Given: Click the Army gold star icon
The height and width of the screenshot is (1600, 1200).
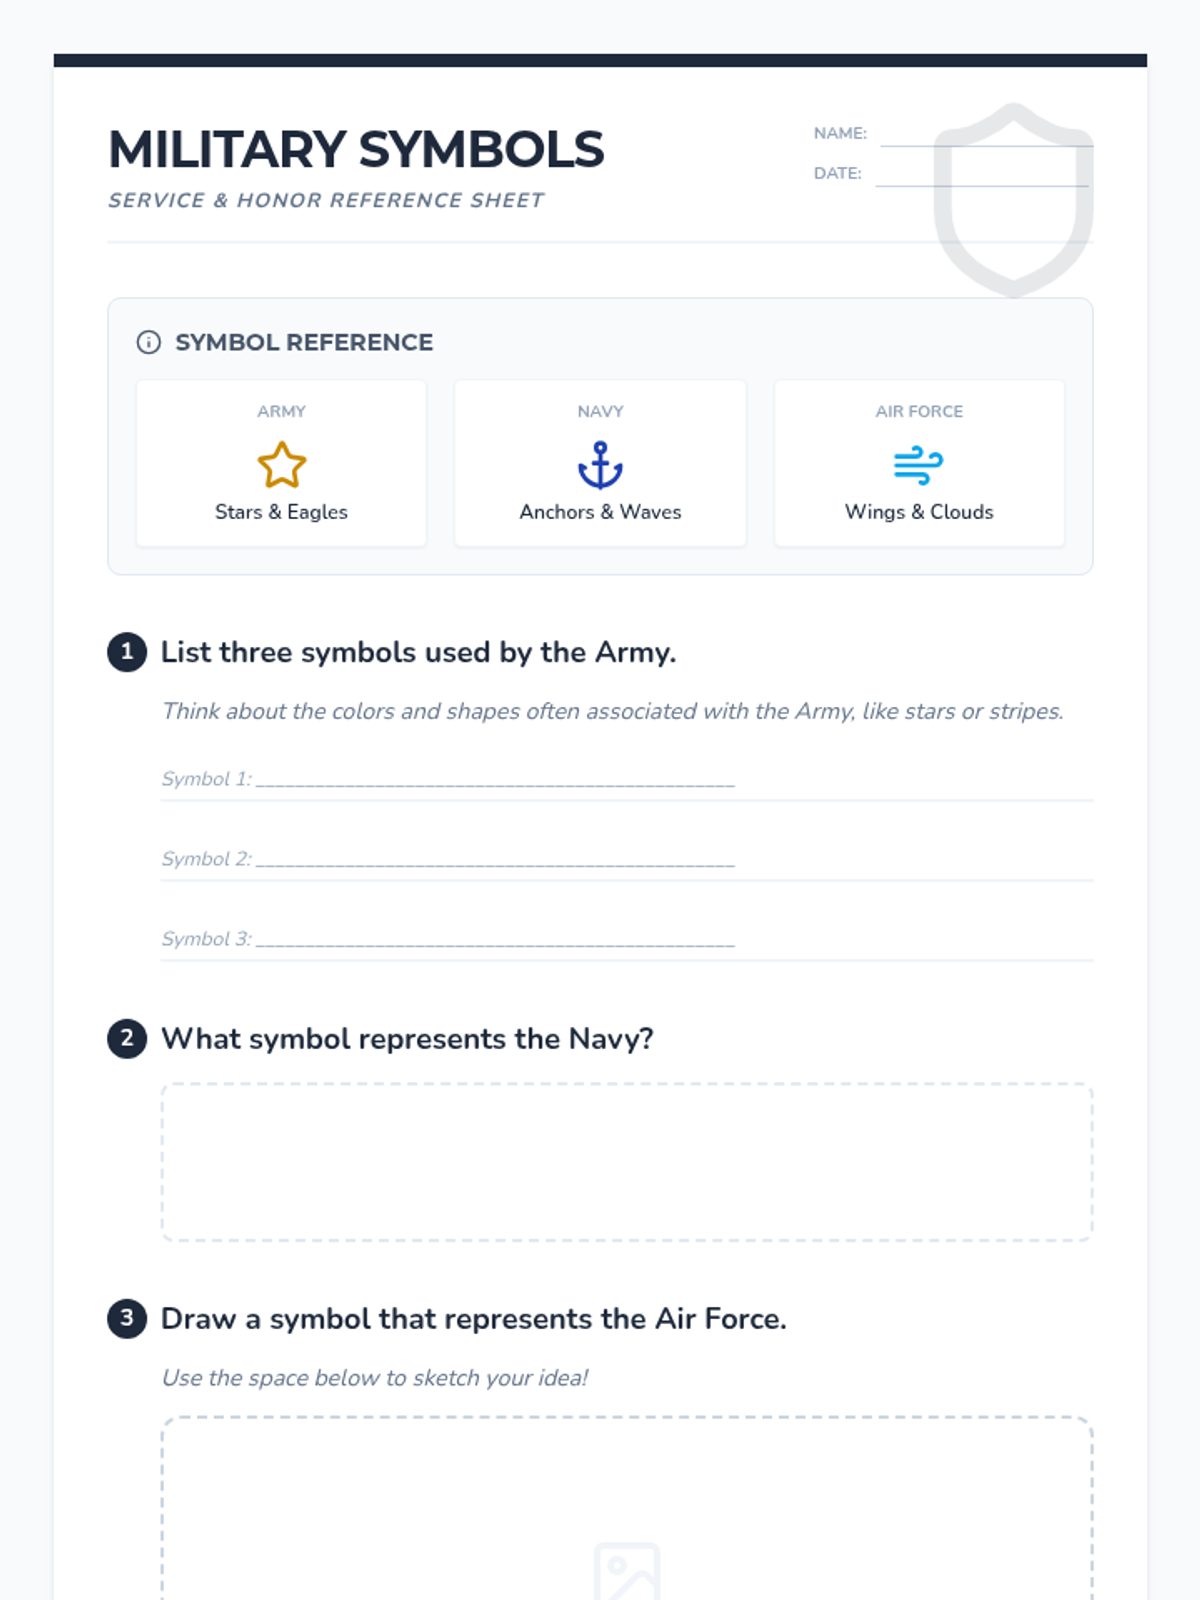Looking at the screenshot, I should (281, 465).
